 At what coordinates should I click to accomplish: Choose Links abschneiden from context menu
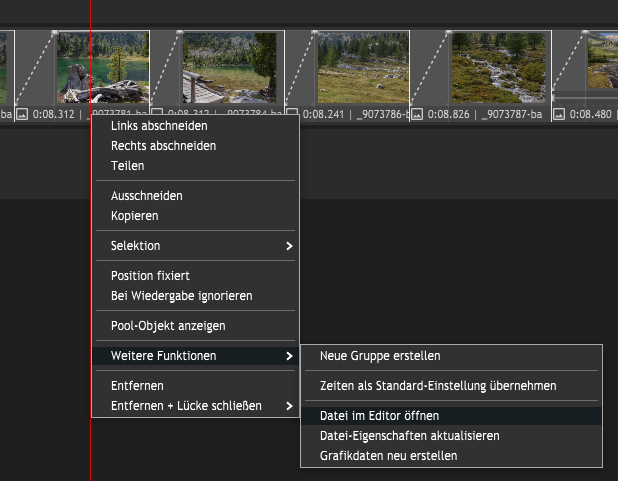tap(195, 126)
